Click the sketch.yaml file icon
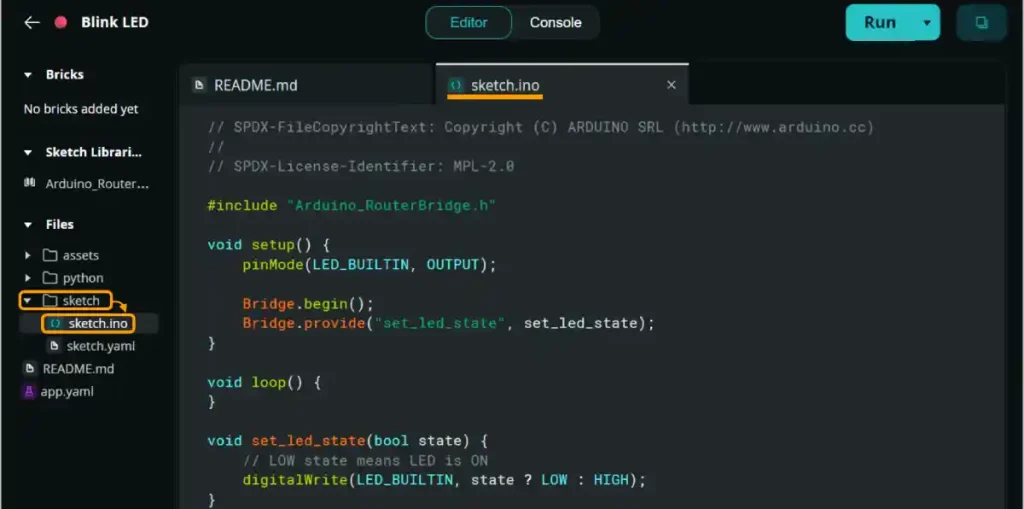 pyautogui.click(x=56, y=346)
